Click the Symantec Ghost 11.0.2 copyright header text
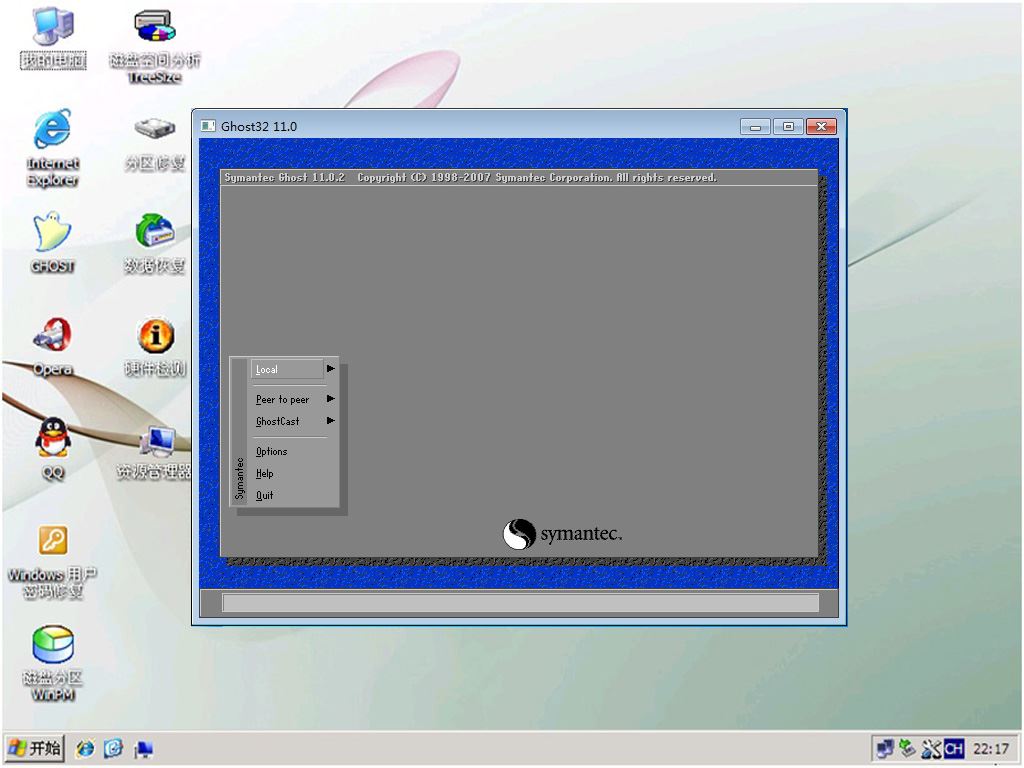The height and width of the screenshot is (768, 1024). pyautogui.click(x=470, y=177)
